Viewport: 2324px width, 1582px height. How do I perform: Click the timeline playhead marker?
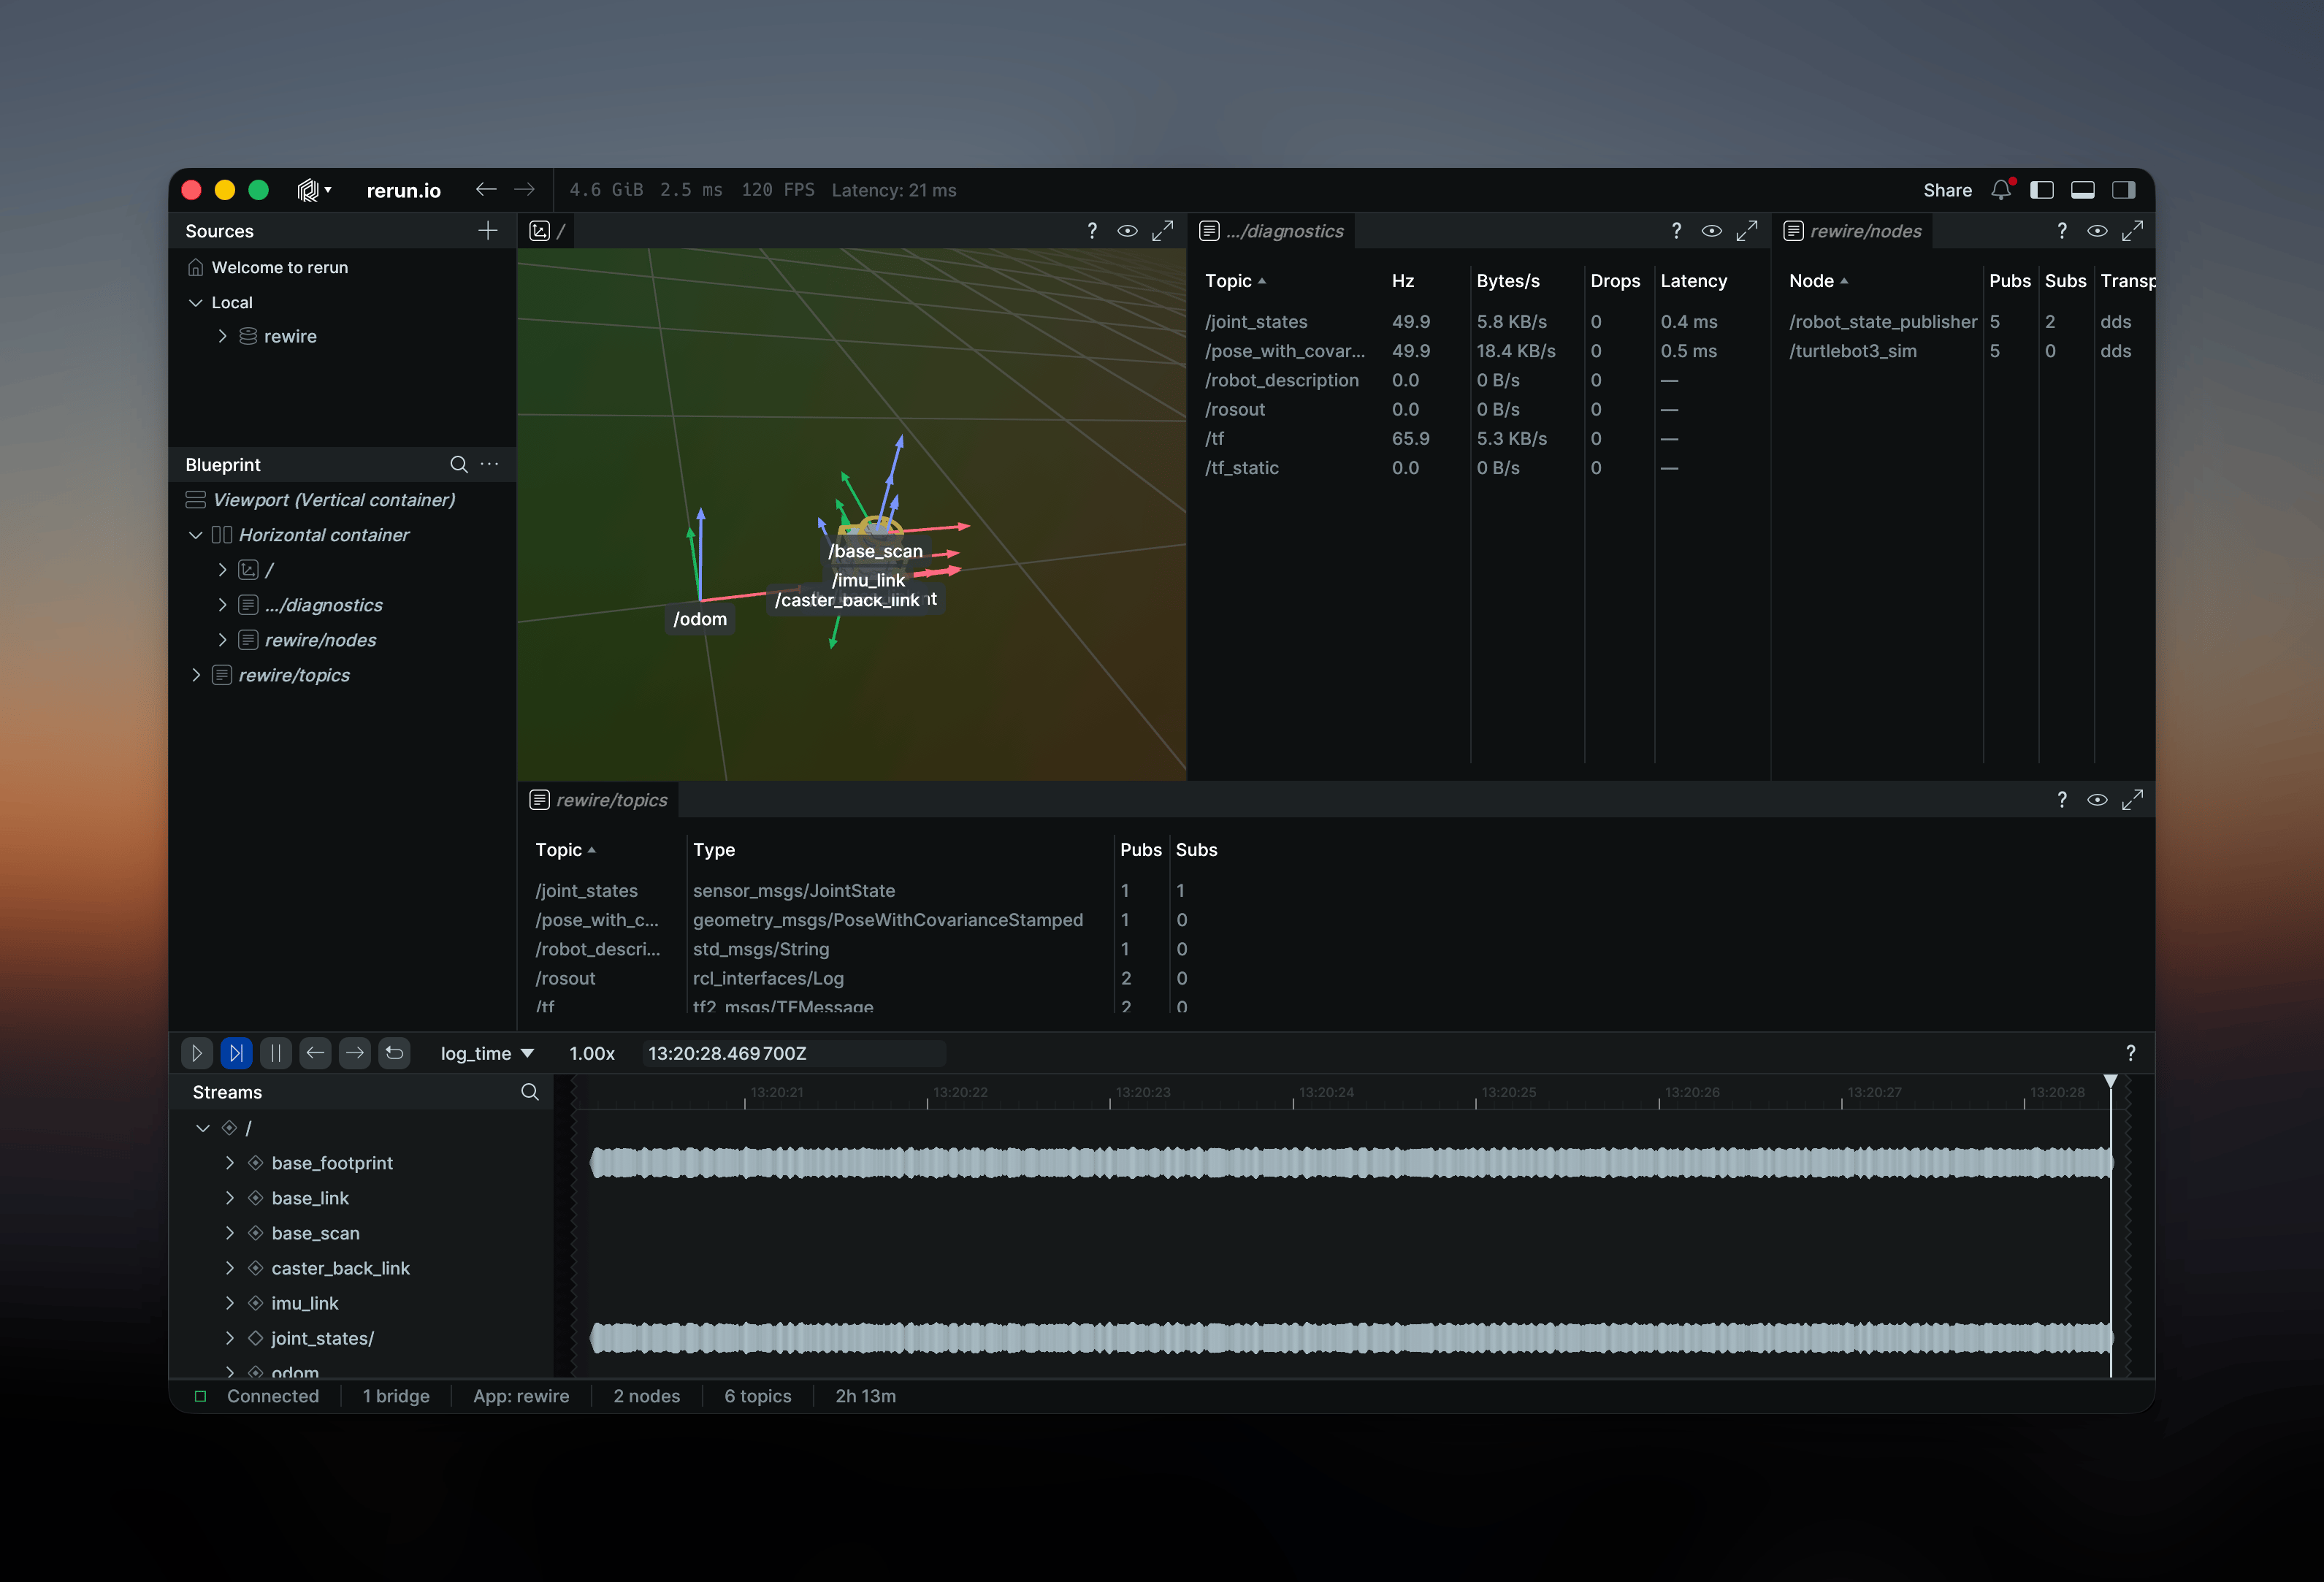[x=2110, y=1082]
